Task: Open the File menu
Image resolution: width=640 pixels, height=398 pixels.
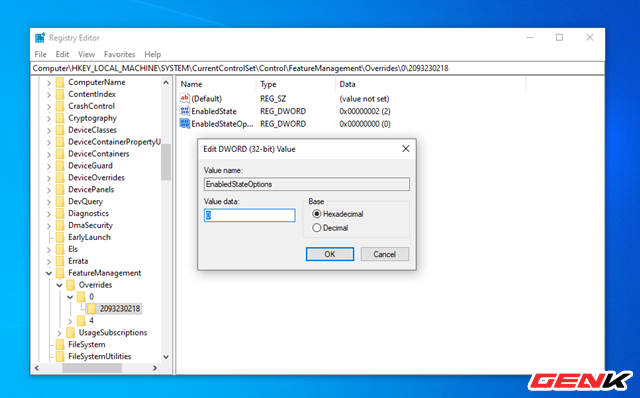Action: pos(40,54)
